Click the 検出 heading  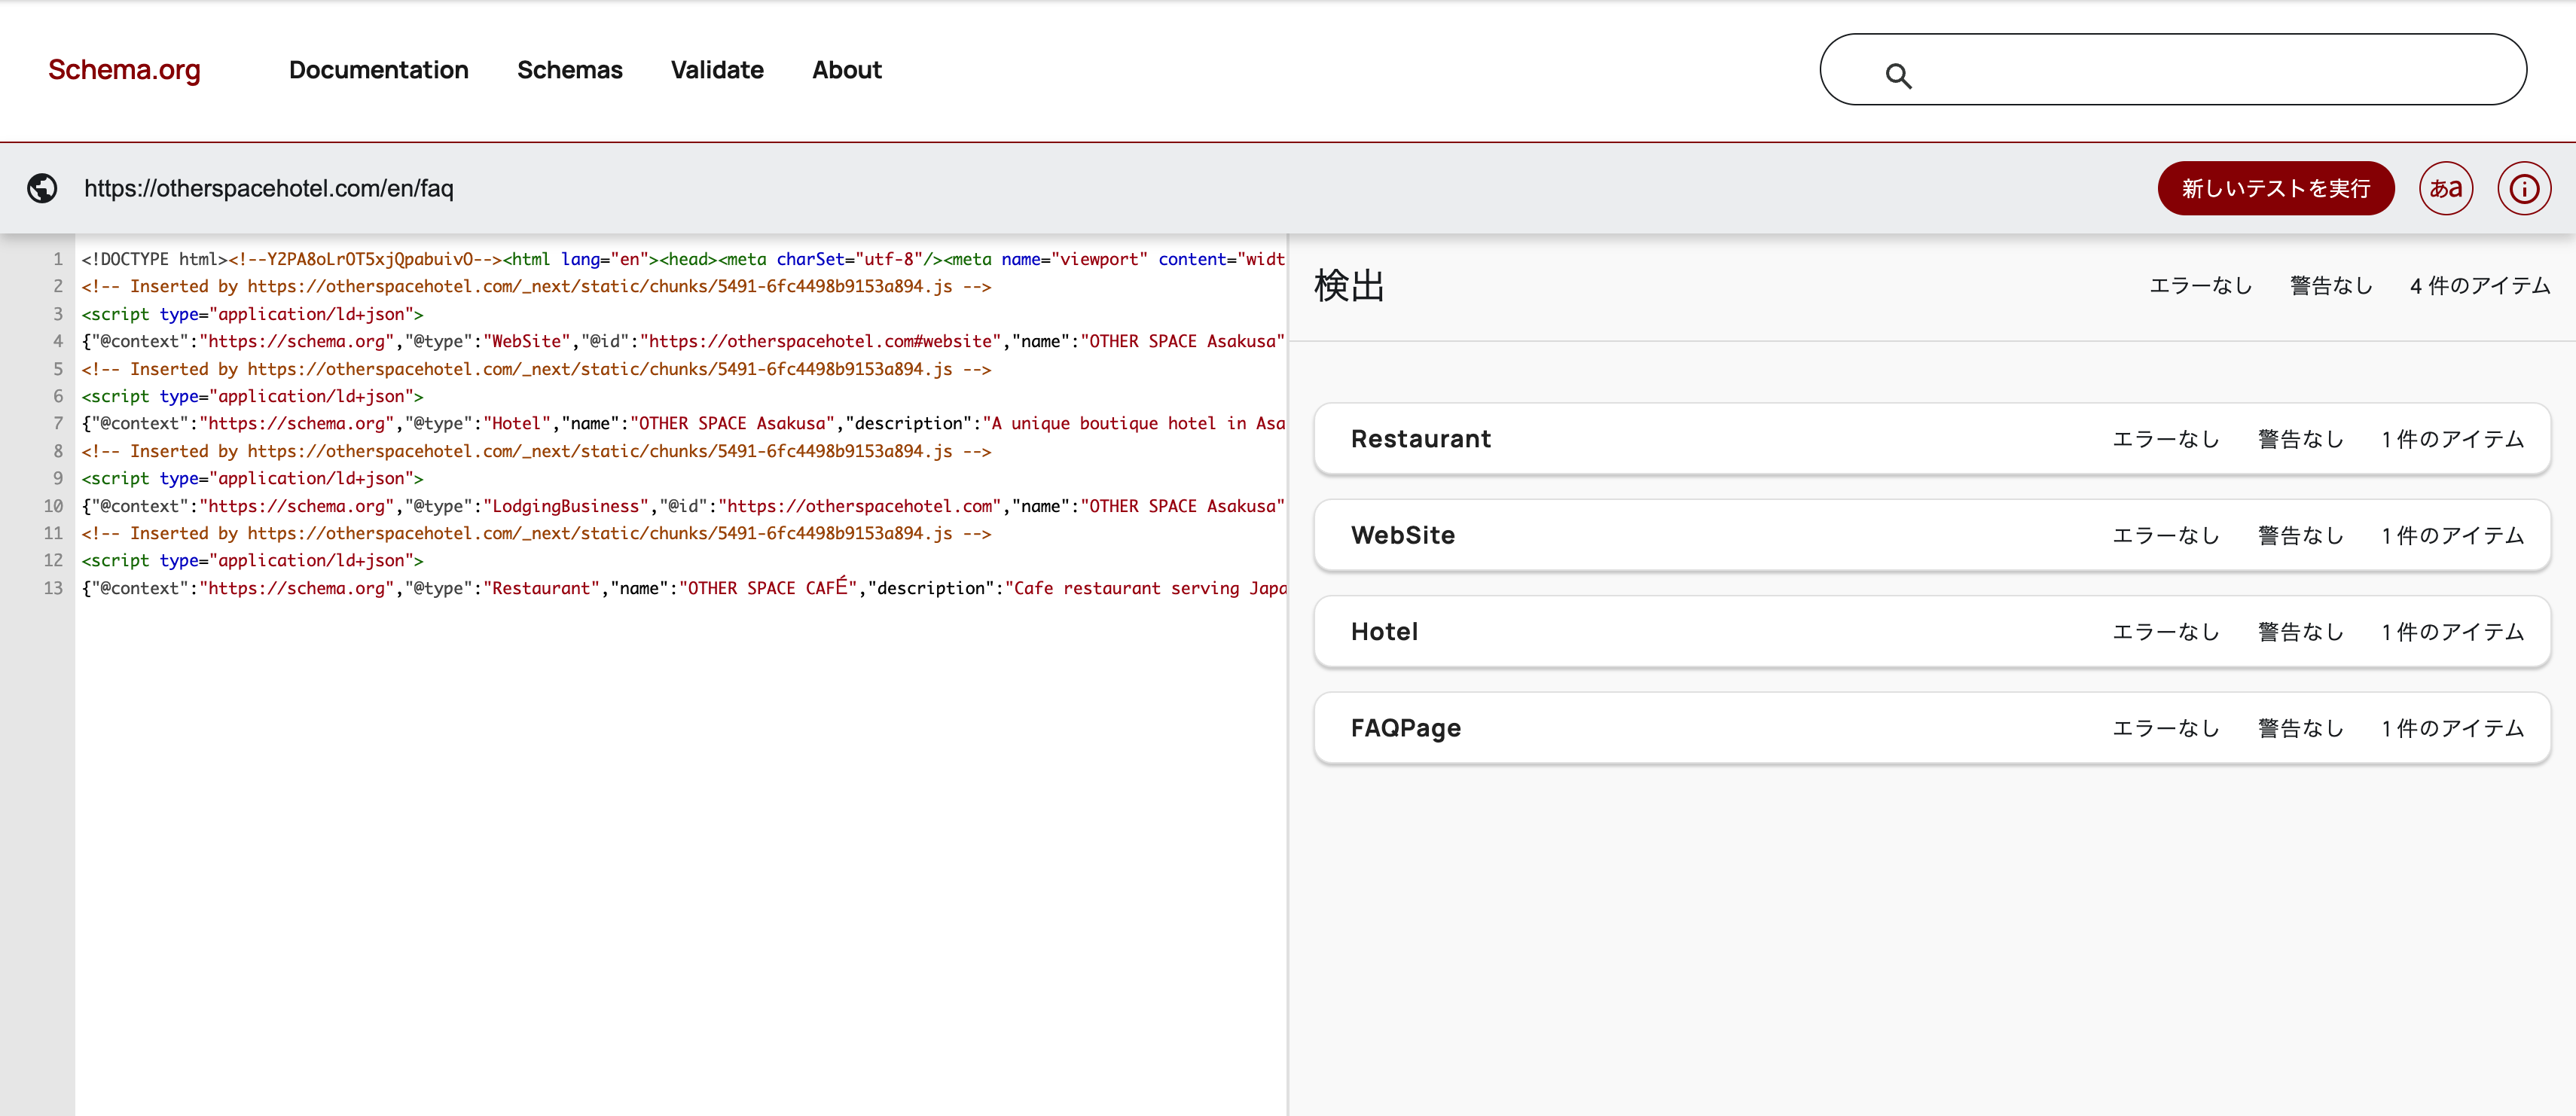1348,286
